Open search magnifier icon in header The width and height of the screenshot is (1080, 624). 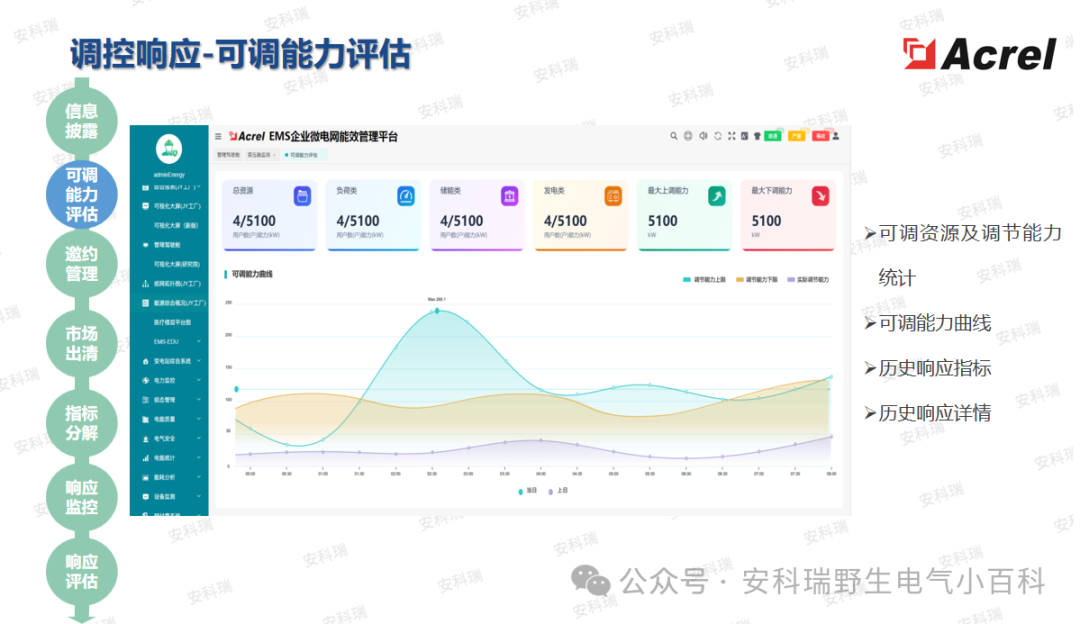(x=674, y=136)
